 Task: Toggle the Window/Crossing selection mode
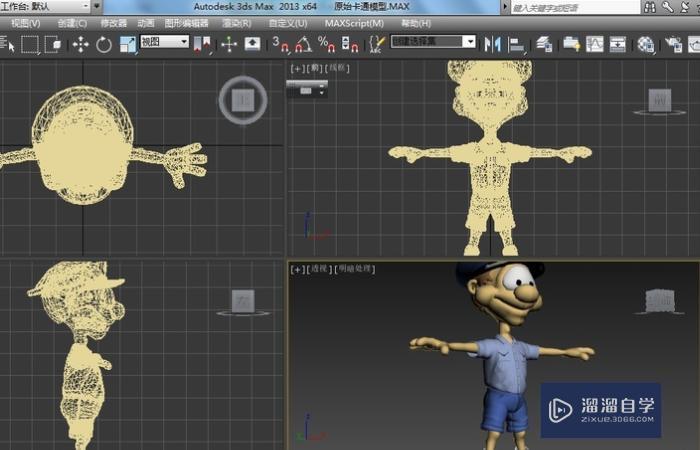click(53, 45)
